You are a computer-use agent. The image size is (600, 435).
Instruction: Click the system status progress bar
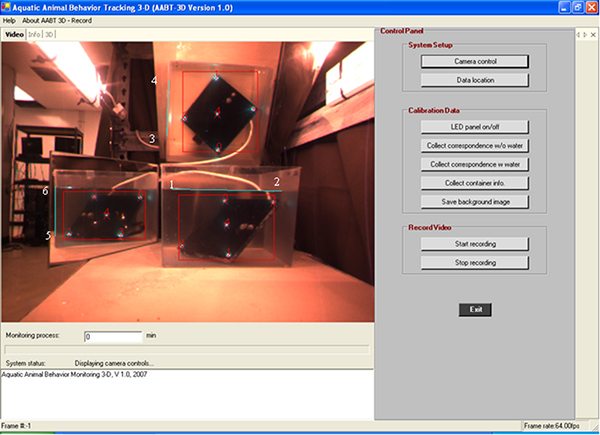(187, 350)
